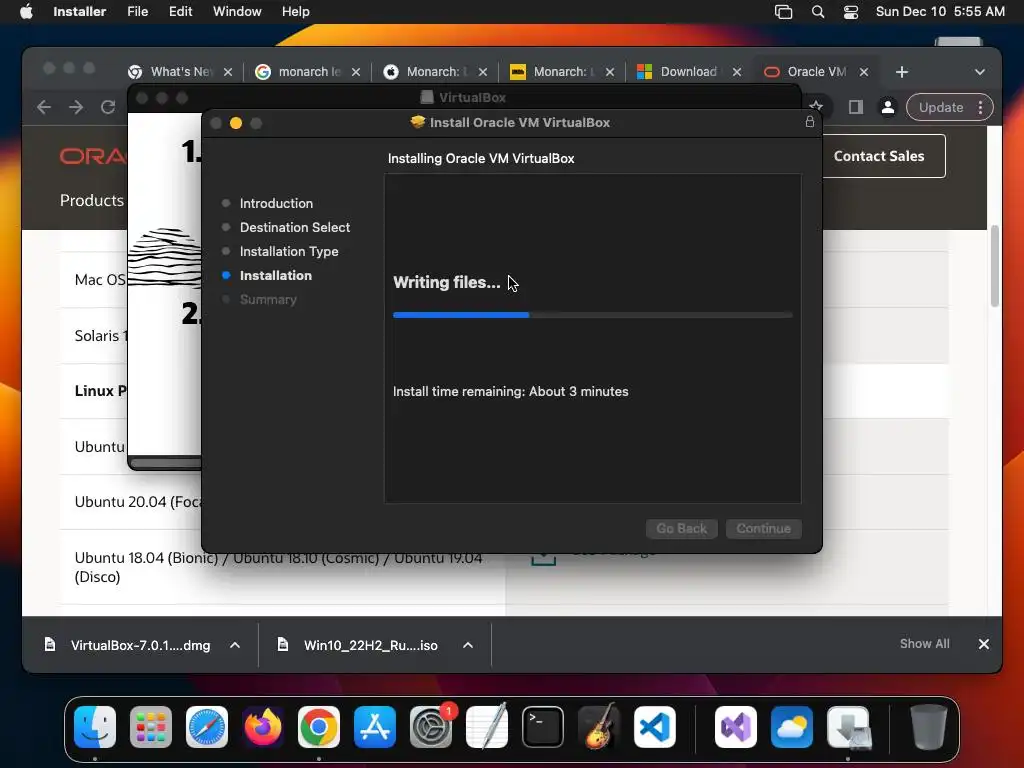Launch Terminal from the Dock

click(543, 727)
